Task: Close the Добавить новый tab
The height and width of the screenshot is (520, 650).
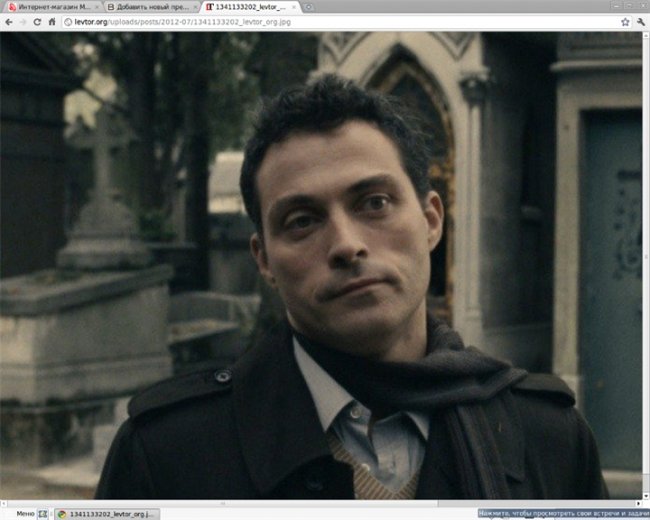Action: [194, 7]
